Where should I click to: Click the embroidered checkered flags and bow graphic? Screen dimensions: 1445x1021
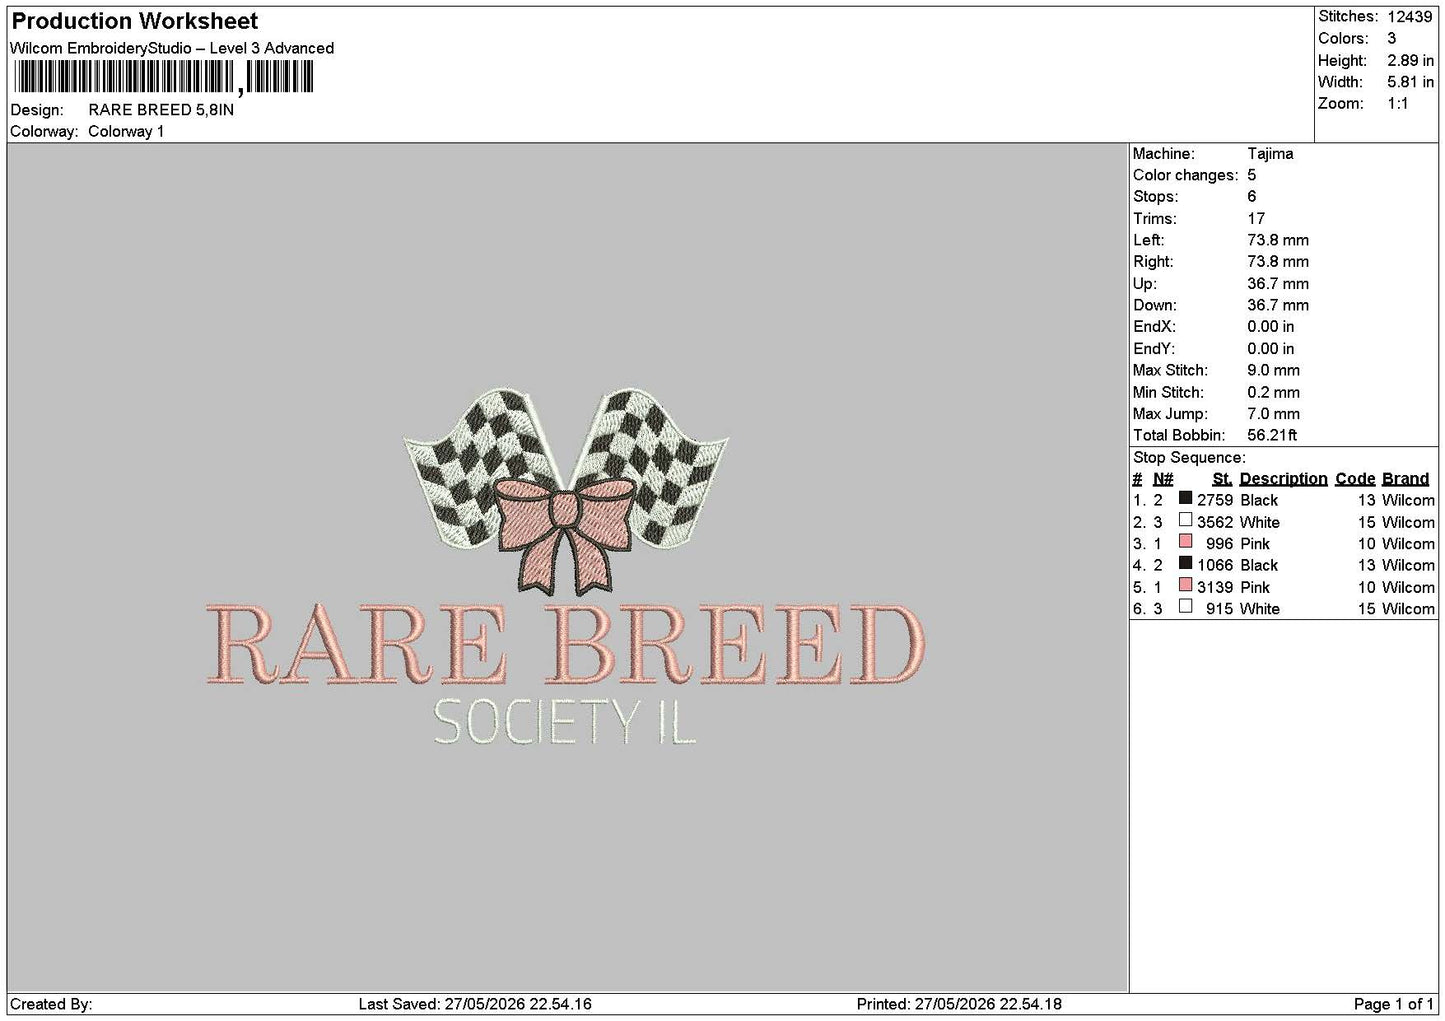click(566, 490)
